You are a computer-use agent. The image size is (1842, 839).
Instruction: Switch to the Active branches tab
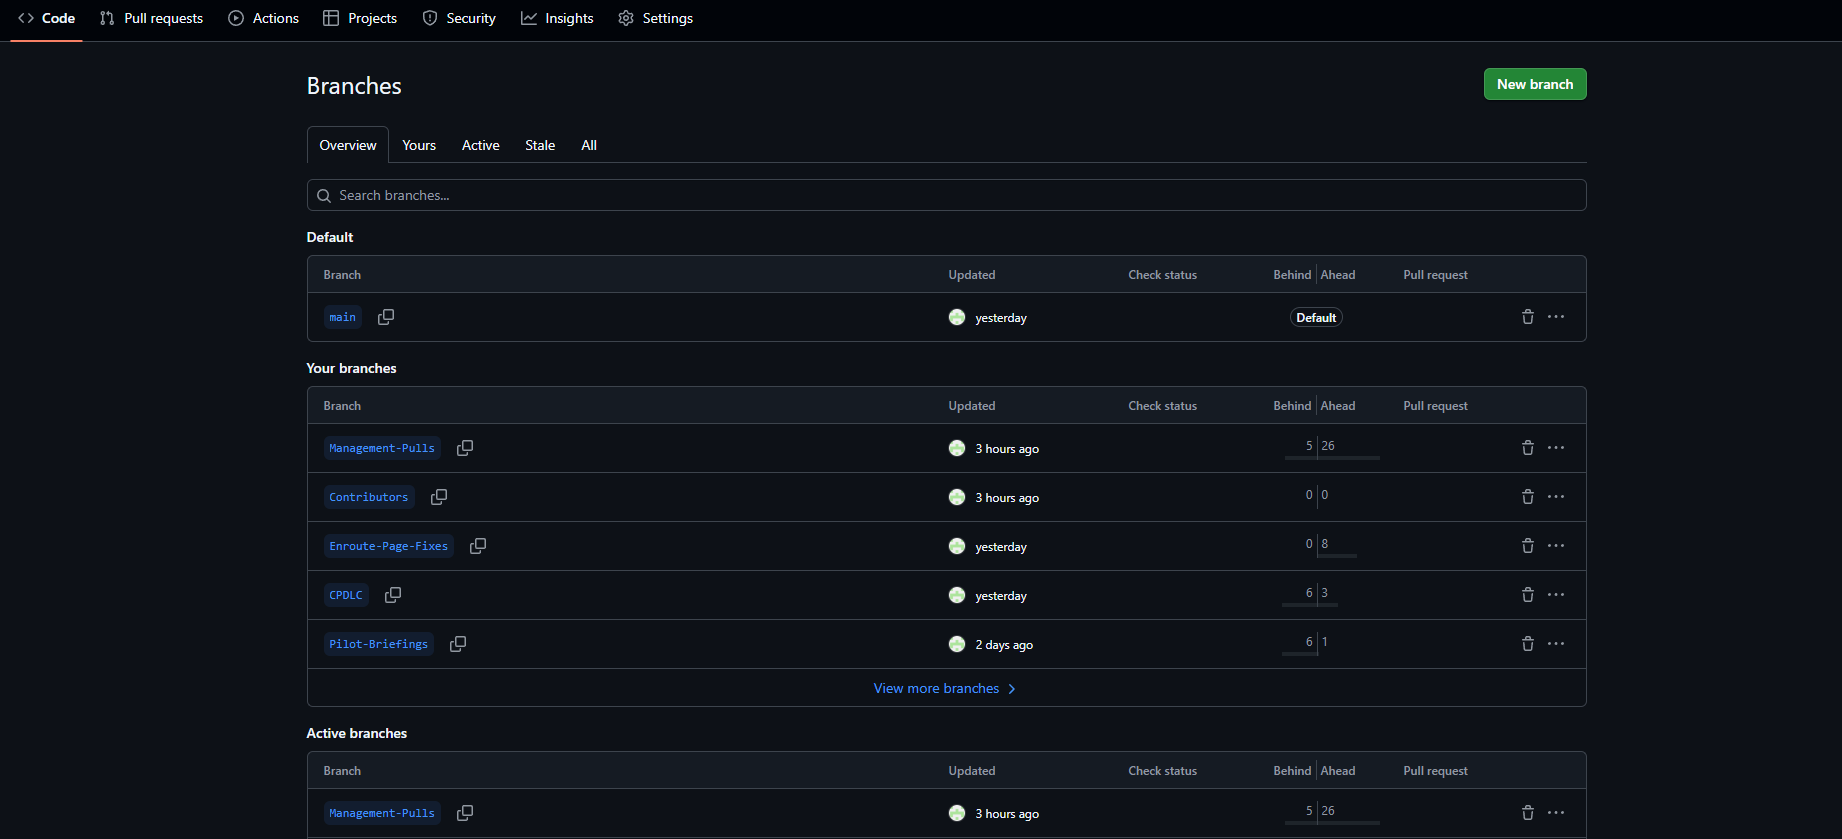click(480, 145)
